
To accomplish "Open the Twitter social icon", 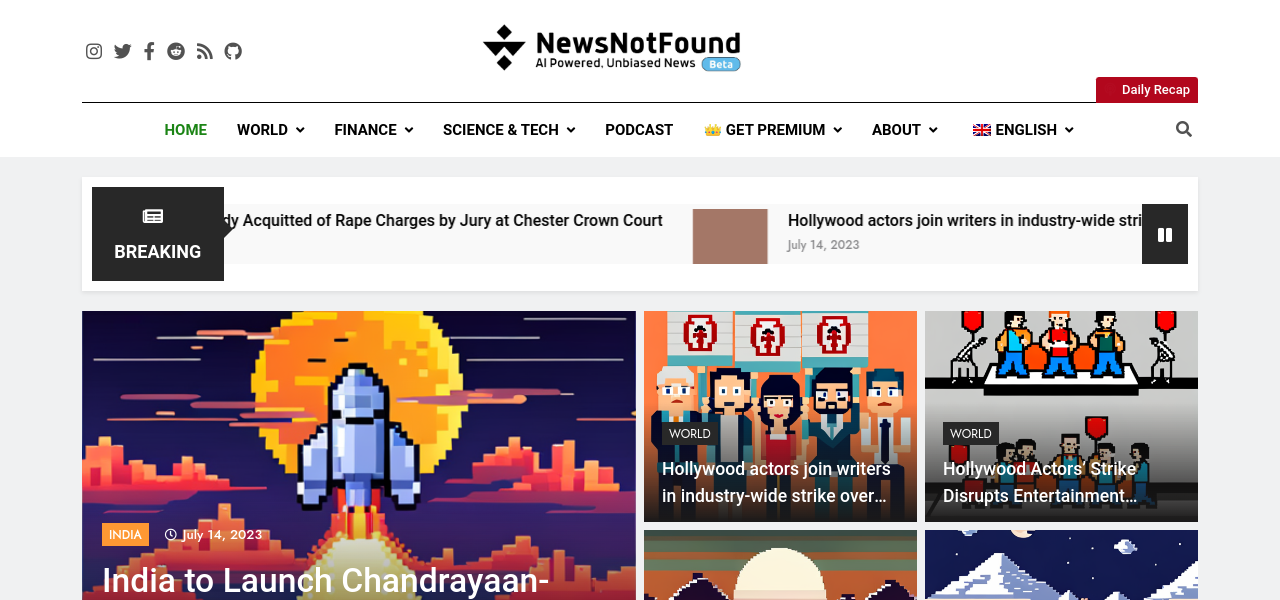I will click(122, 51).
